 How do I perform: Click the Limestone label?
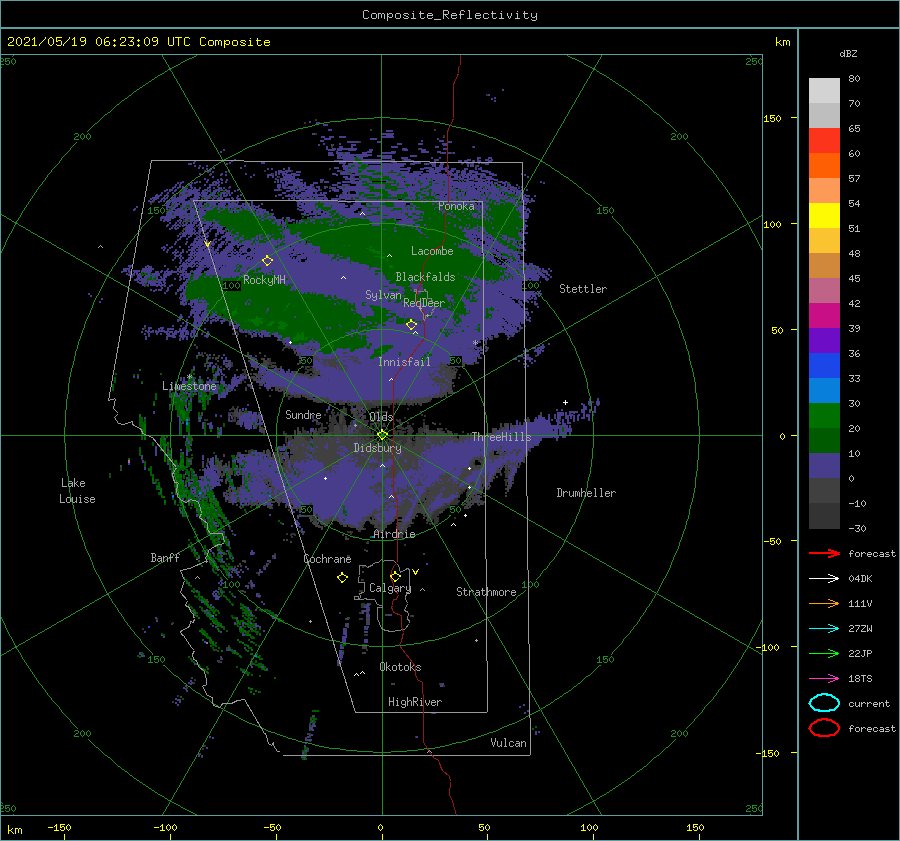click(189, 386)
